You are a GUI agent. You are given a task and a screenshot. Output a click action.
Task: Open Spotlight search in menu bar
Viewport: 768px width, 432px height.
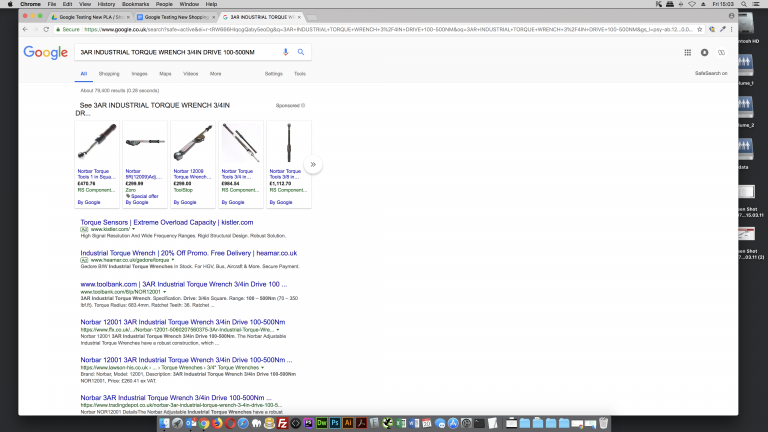tap(744, 4)
